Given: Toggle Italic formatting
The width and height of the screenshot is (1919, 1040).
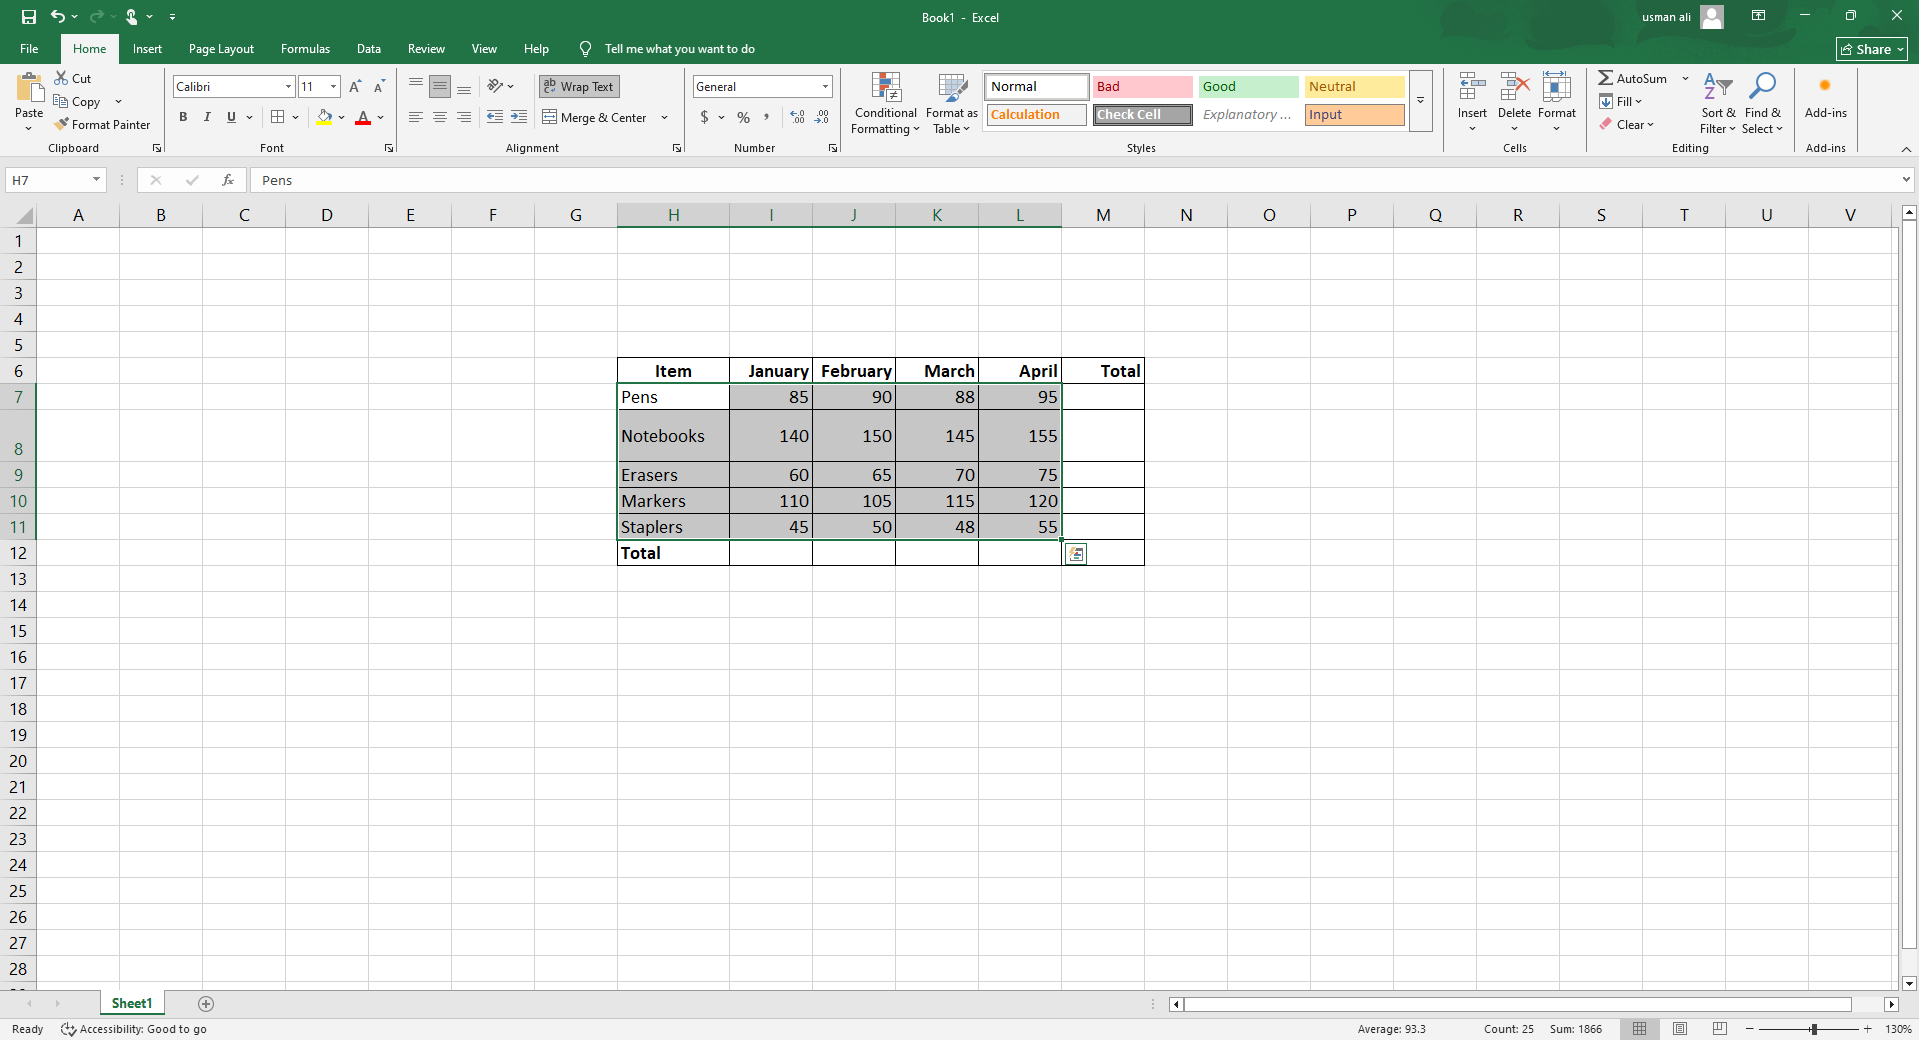Looking at the screenshot, I should 207,117.
